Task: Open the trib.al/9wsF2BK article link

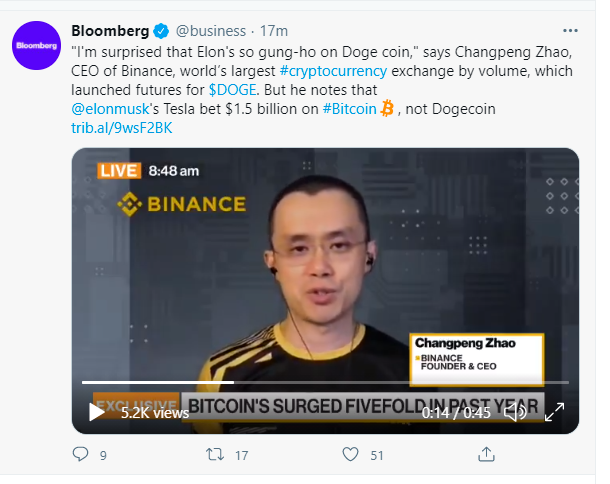Action: click(122, 128)
